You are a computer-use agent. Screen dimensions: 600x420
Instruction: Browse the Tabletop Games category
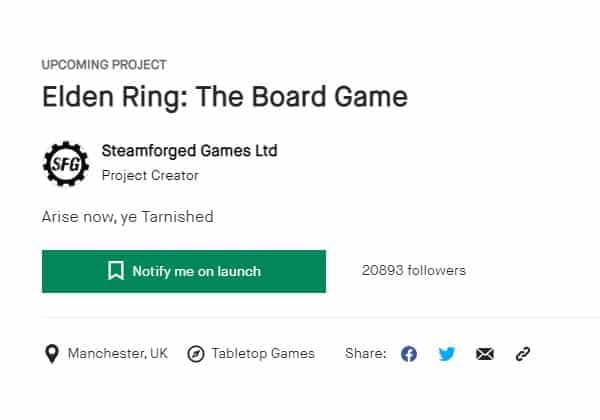point(263,353)
